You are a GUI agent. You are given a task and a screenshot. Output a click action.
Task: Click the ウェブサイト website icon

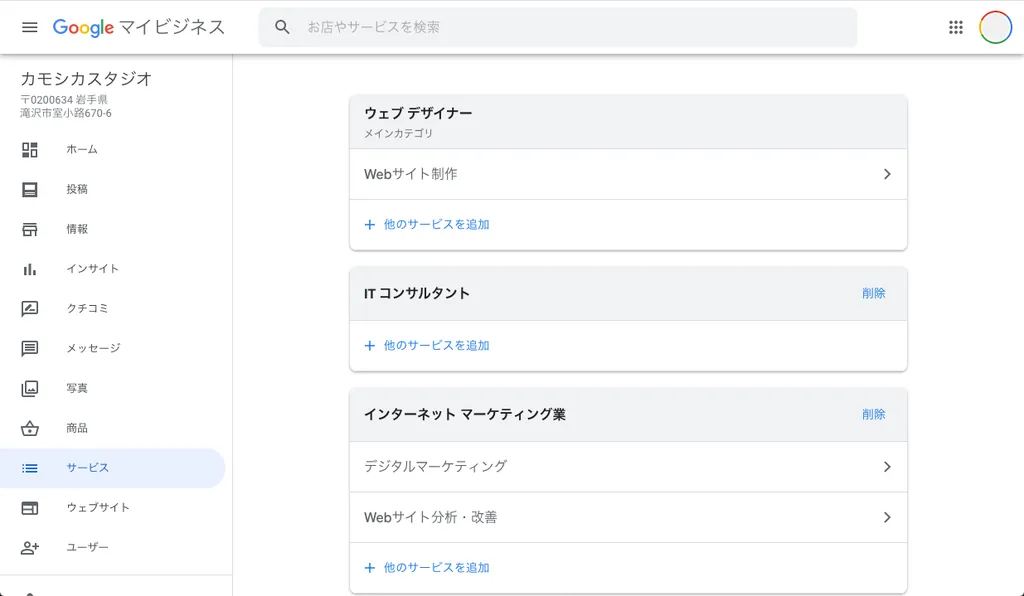29,508
